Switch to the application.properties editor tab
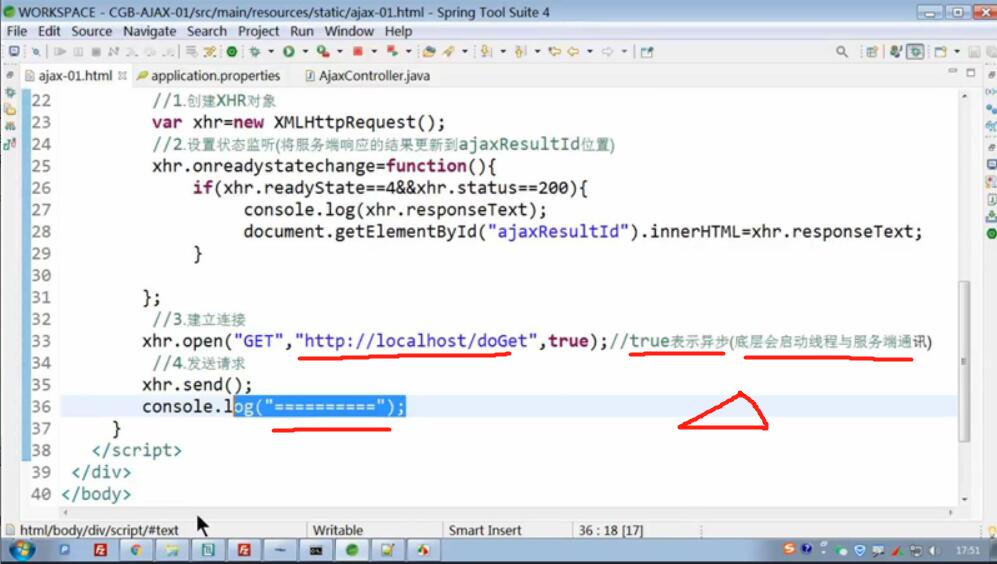997x564 pixels. click(209, 76)
